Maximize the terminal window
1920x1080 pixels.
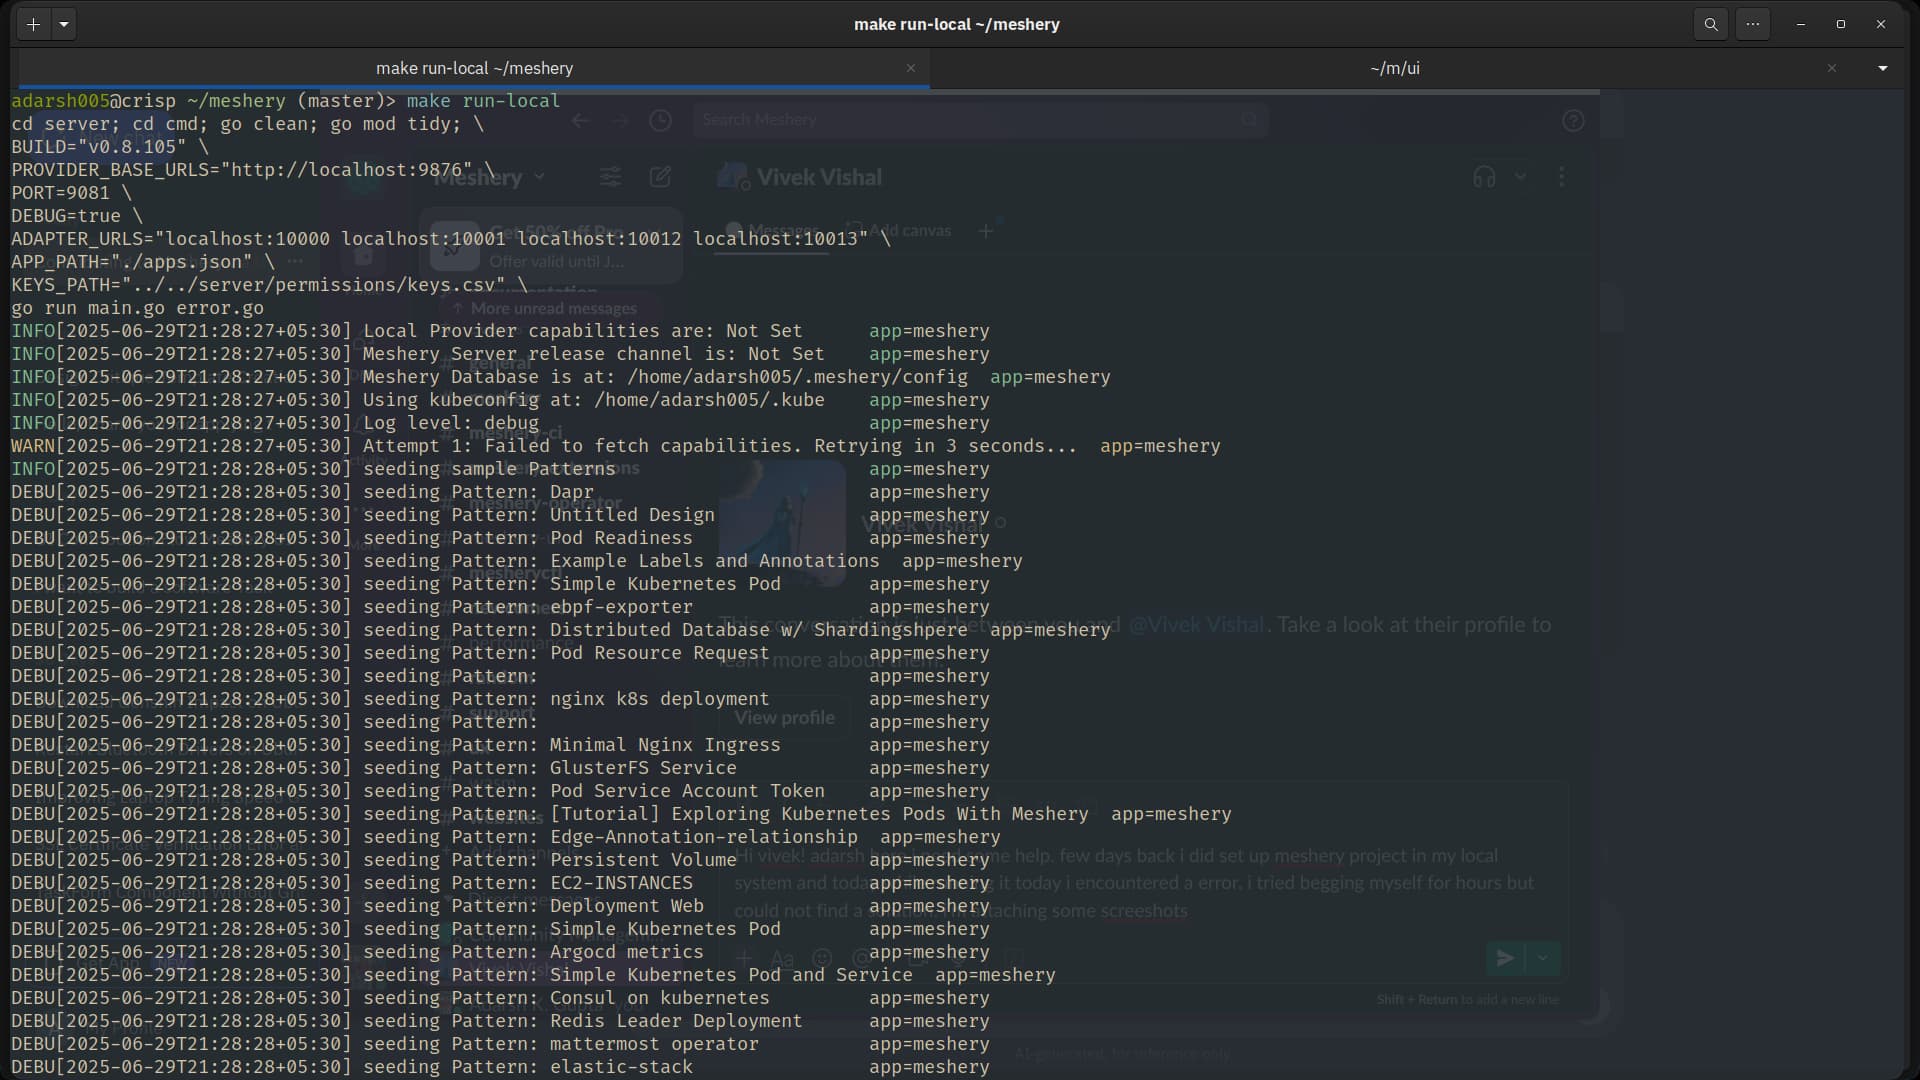coord(1841,24)
